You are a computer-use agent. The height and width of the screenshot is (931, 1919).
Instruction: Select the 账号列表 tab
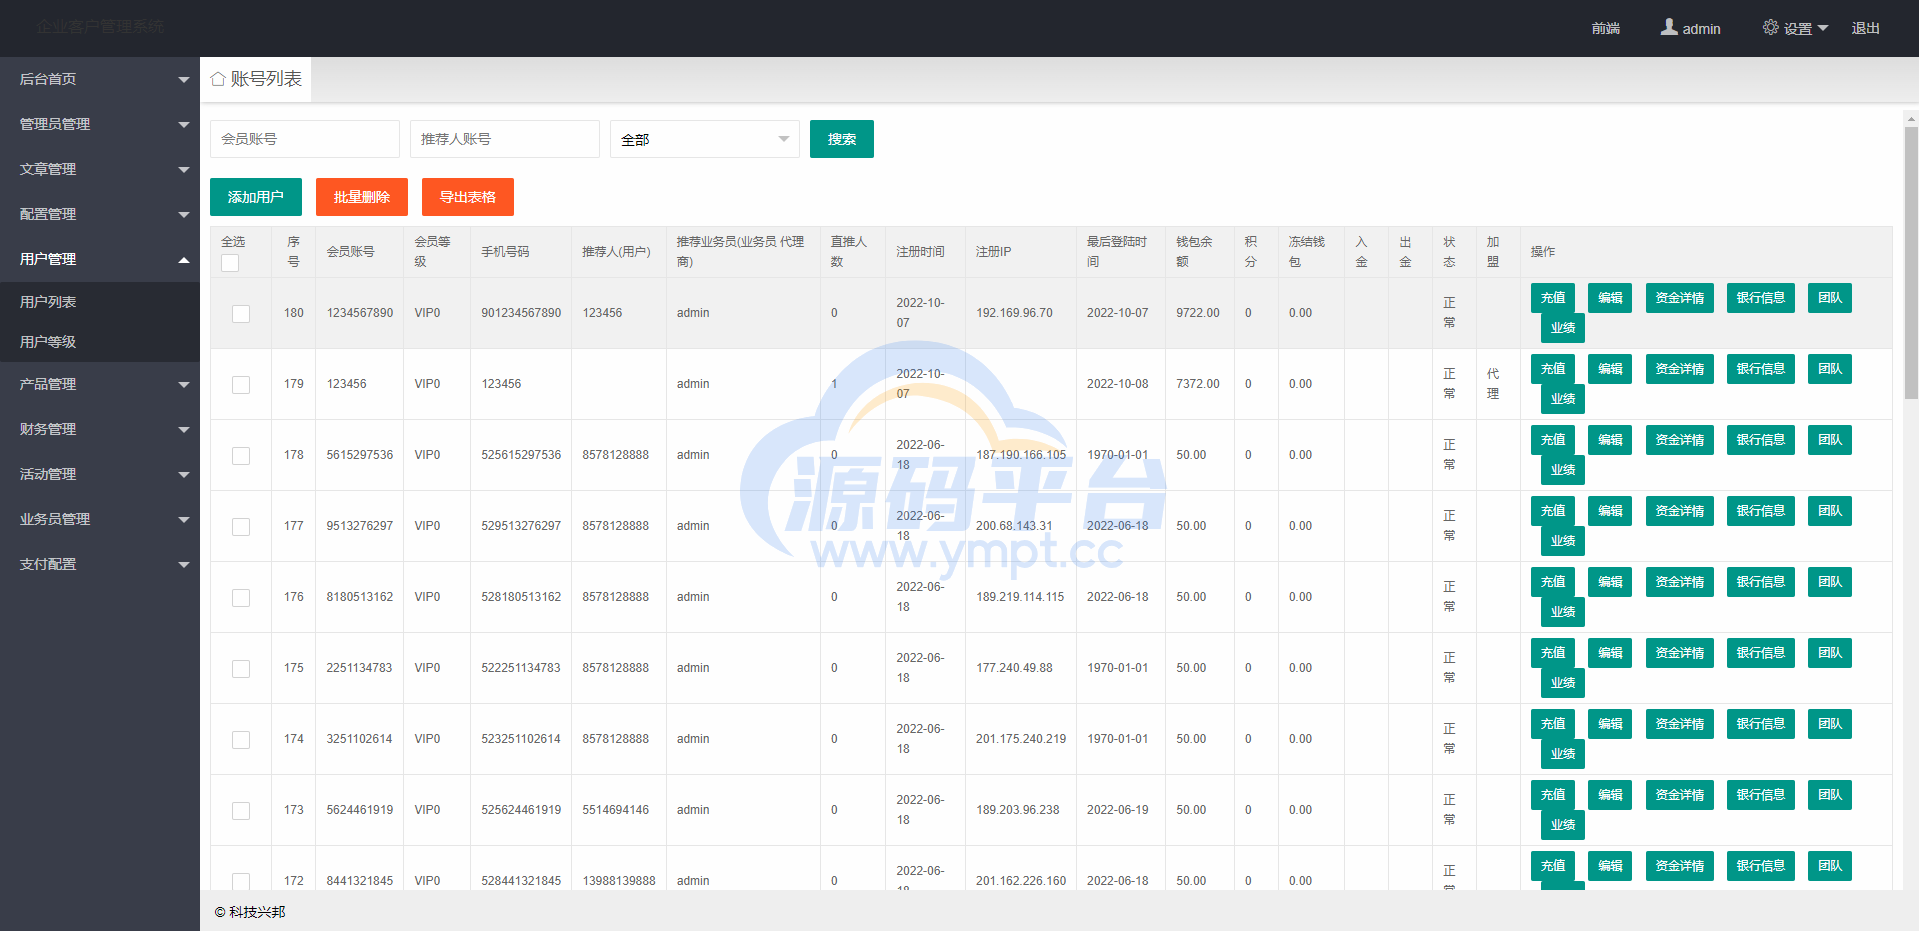pos(256,79)
